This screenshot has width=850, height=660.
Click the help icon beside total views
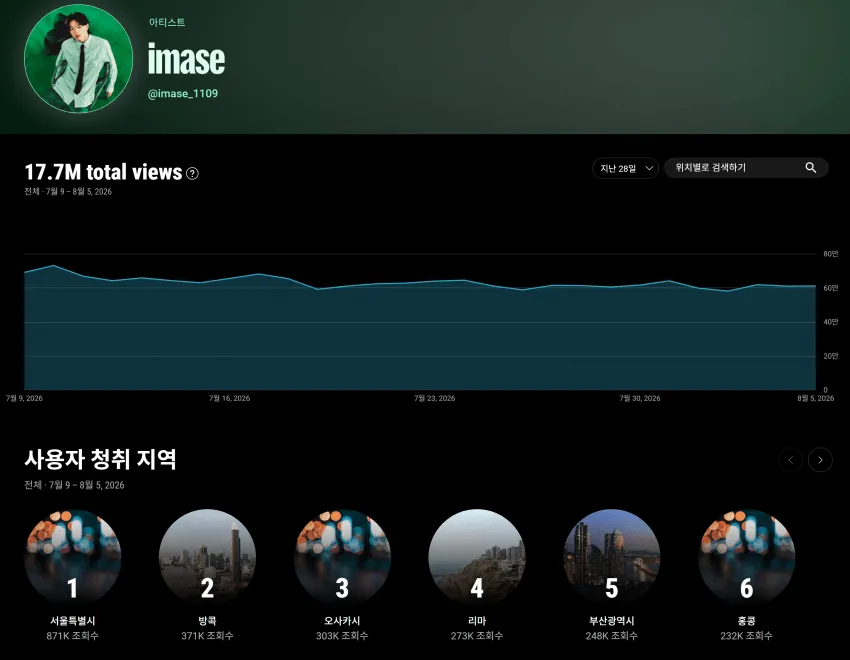pyautogui.click(x=192, y=173)
